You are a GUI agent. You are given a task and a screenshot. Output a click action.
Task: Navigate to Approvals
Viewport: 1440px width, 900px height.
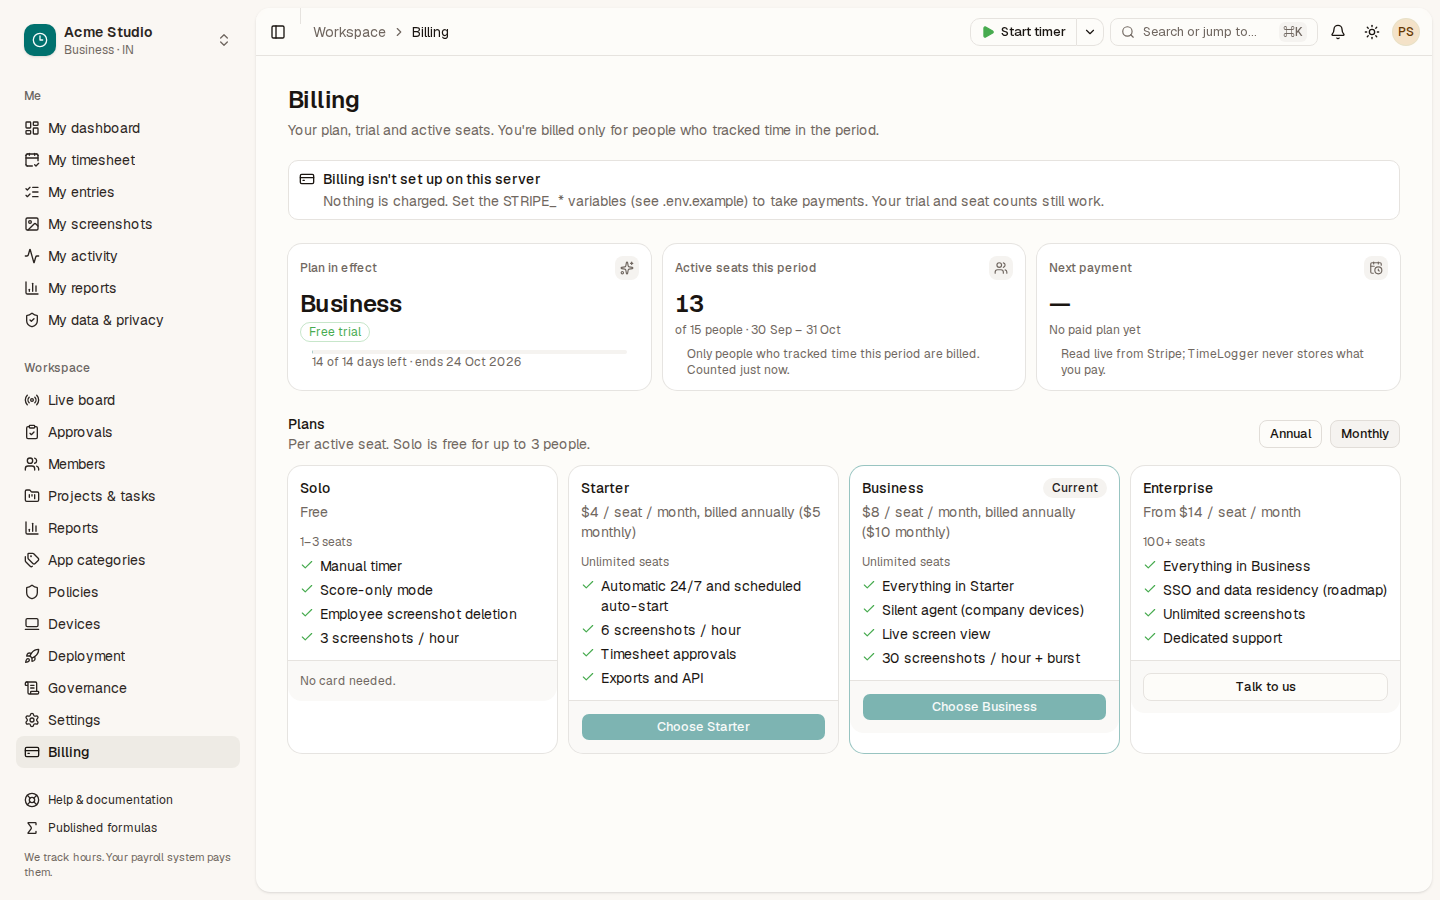[128, 432]
